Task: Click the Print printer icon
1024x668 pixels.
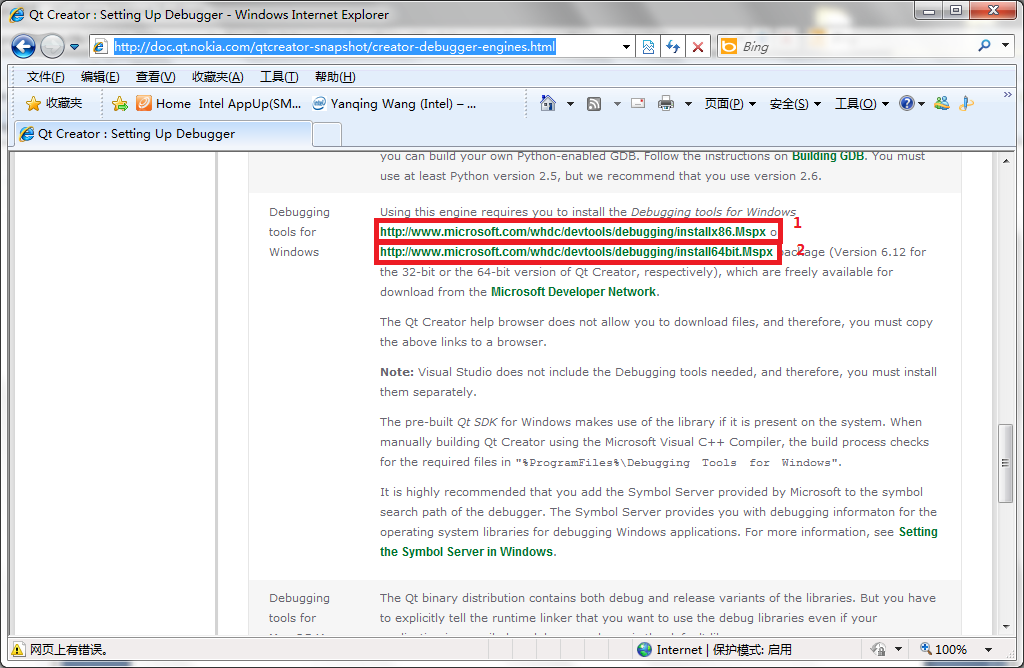Action: pyautogui.click(x=666, y=103)
